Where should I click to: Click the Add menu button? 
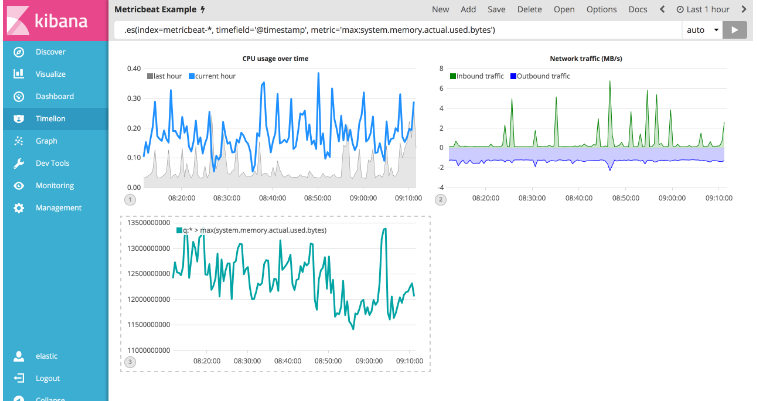point(468,9)
